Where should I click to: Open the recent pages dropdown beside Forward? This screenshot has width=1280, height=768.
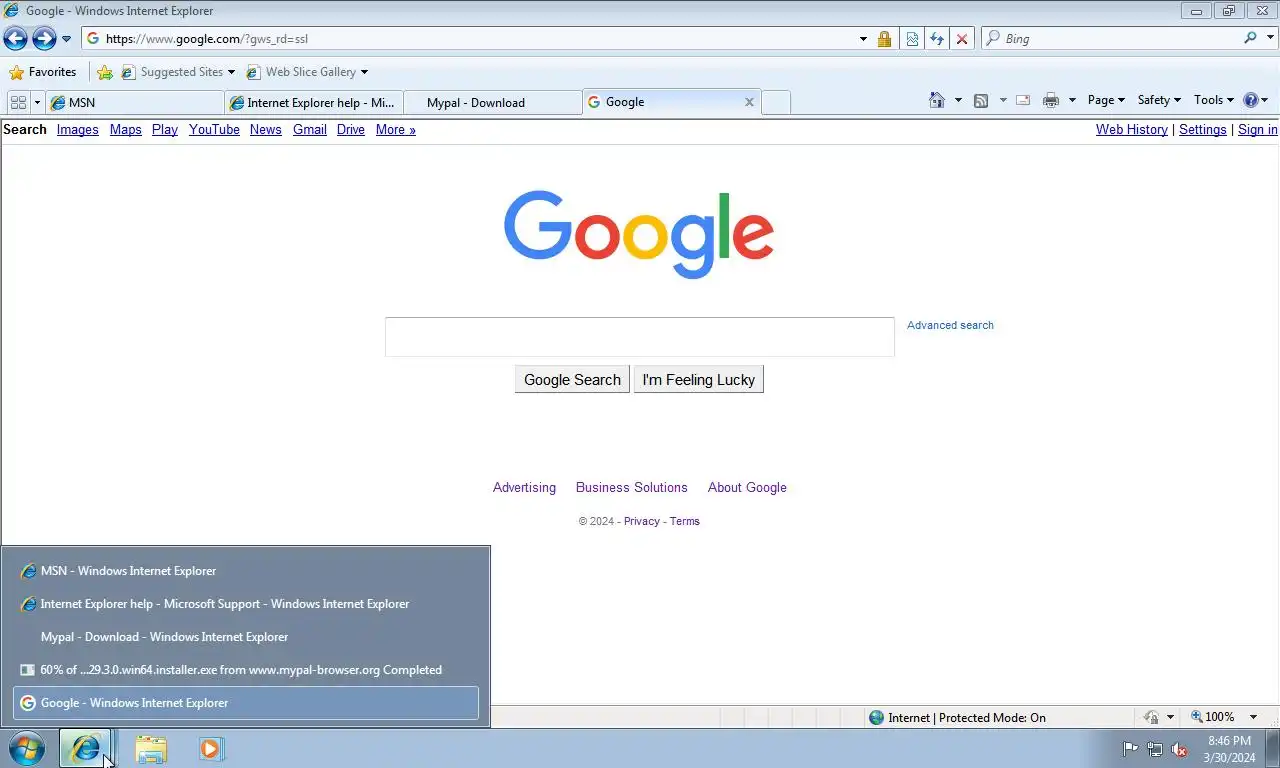[67, 39]
